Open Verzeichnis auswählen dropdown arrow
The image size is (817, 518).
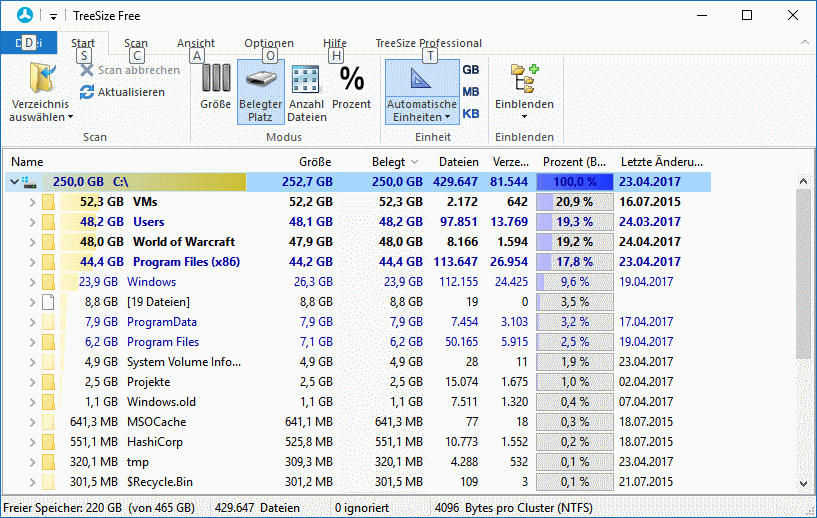click(70, 117)
